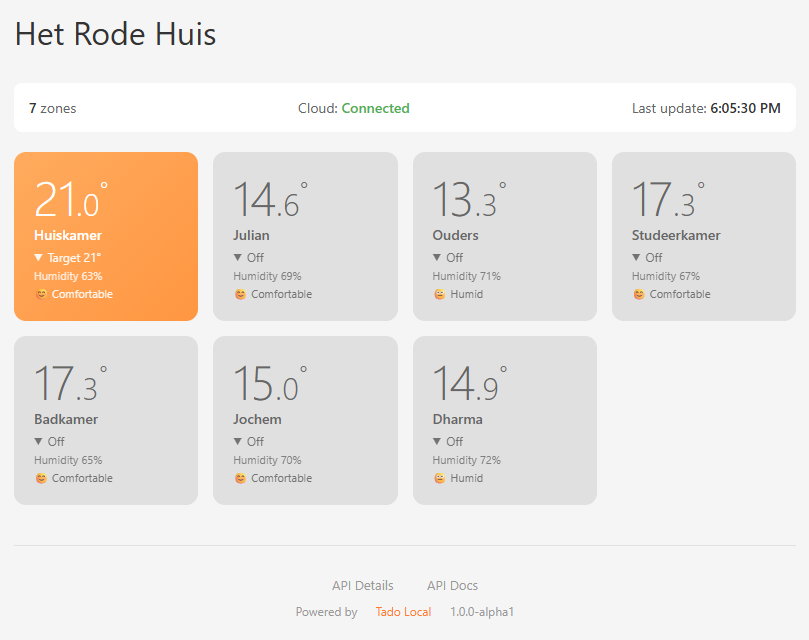Click Humidity 72% in Dharma

pyautogui.click(x=466, y=460)
